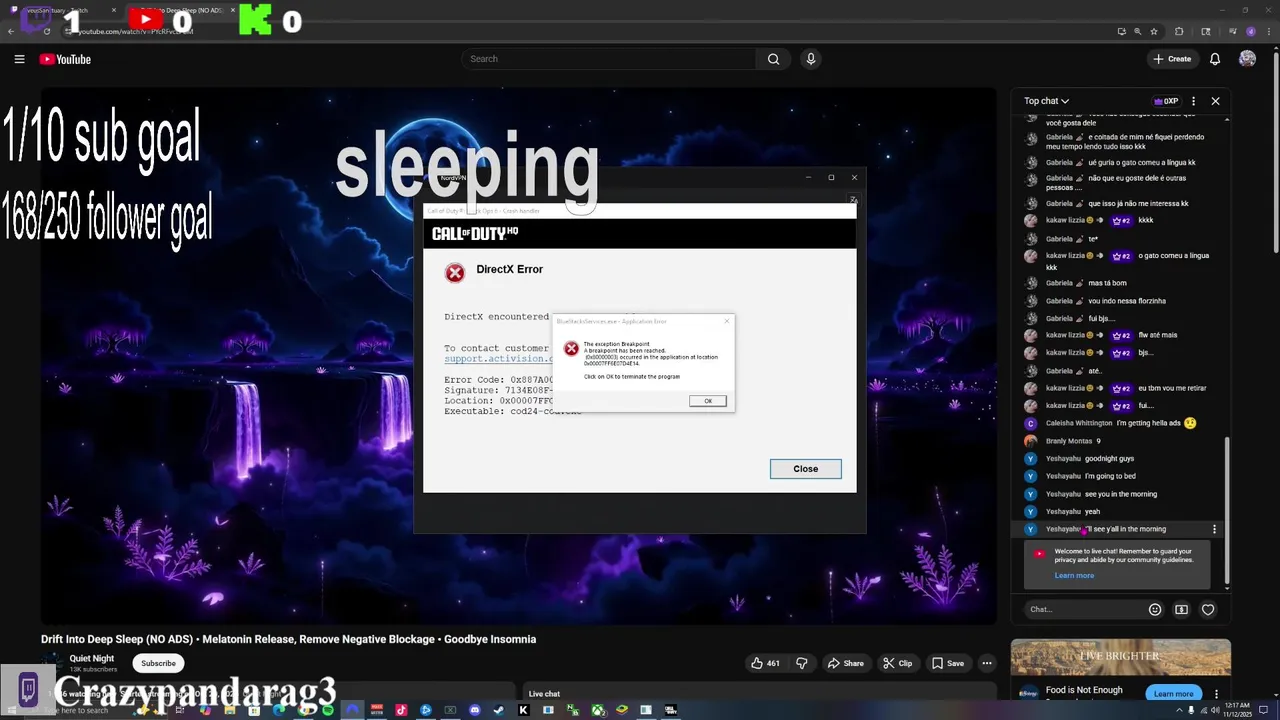Red error icon in the DirectX Error dialog
The width and height of the screenshot is (1280, 720).
[455, 273]
